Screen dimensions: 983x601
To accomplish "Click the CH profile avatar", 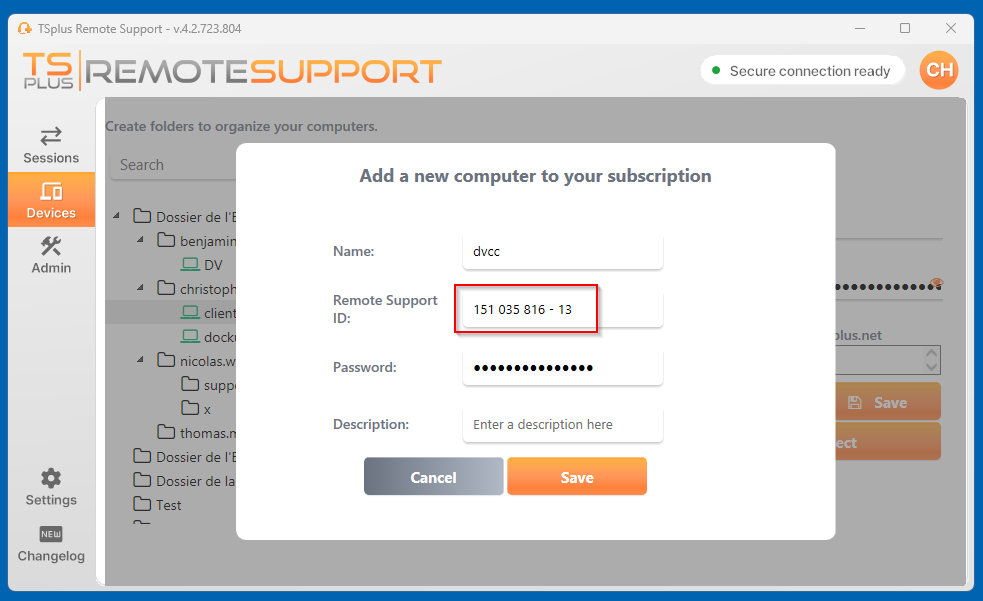I will pos(938,70).
